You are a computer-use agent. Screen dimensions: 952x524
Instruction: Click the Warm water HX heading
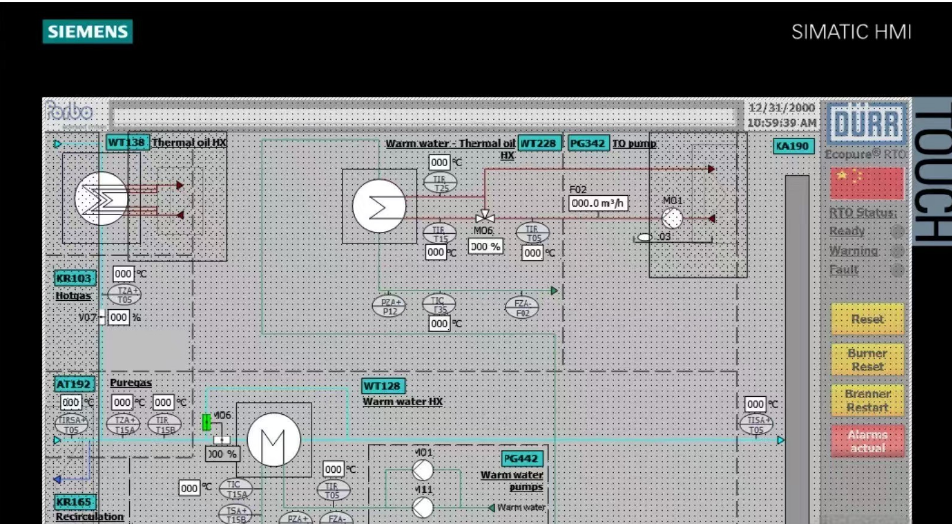point(403,401)
